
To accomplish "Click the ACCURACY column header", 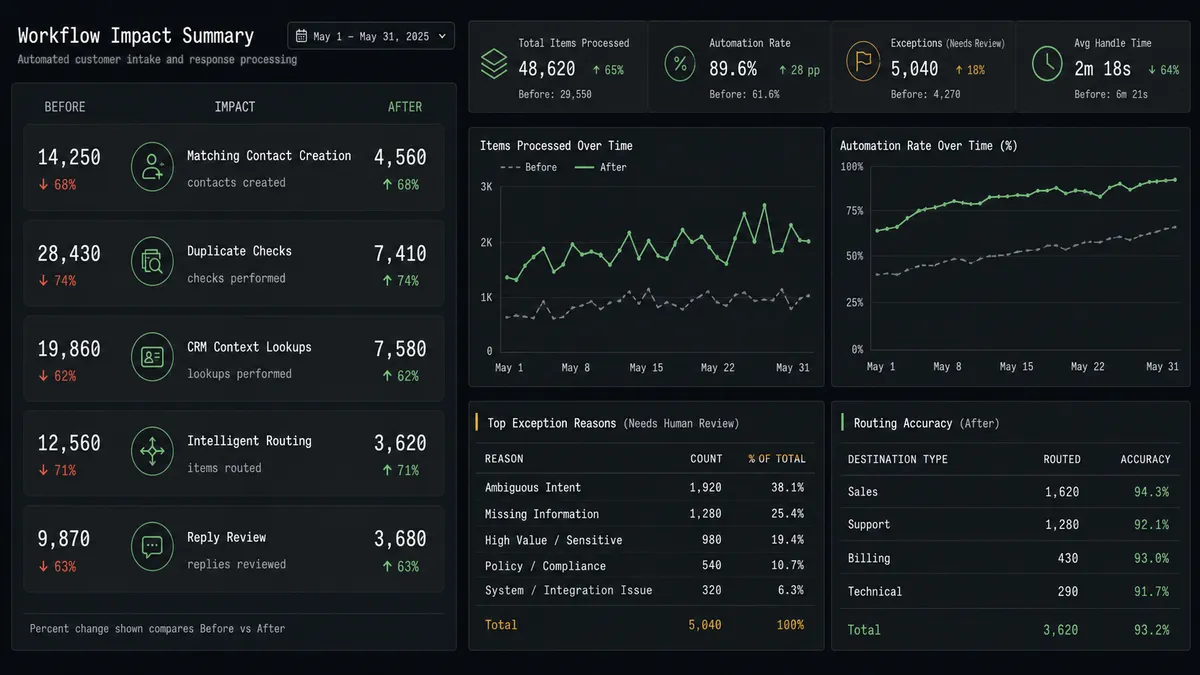I will tap(1145, 459).
